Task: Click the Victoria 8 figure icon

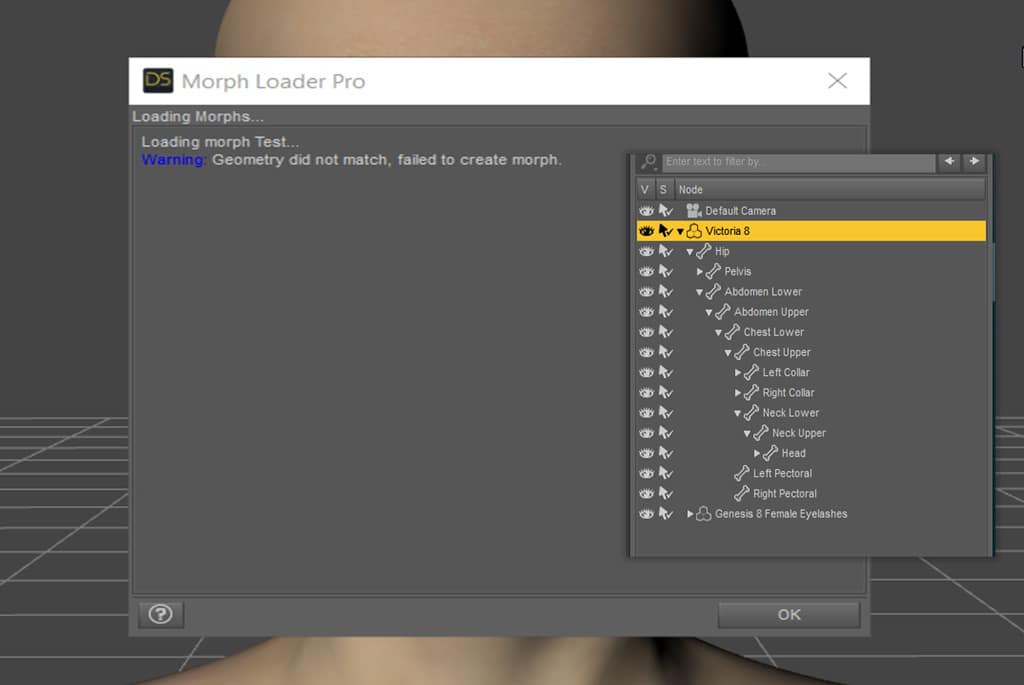Action: click(x=694, y=231)
